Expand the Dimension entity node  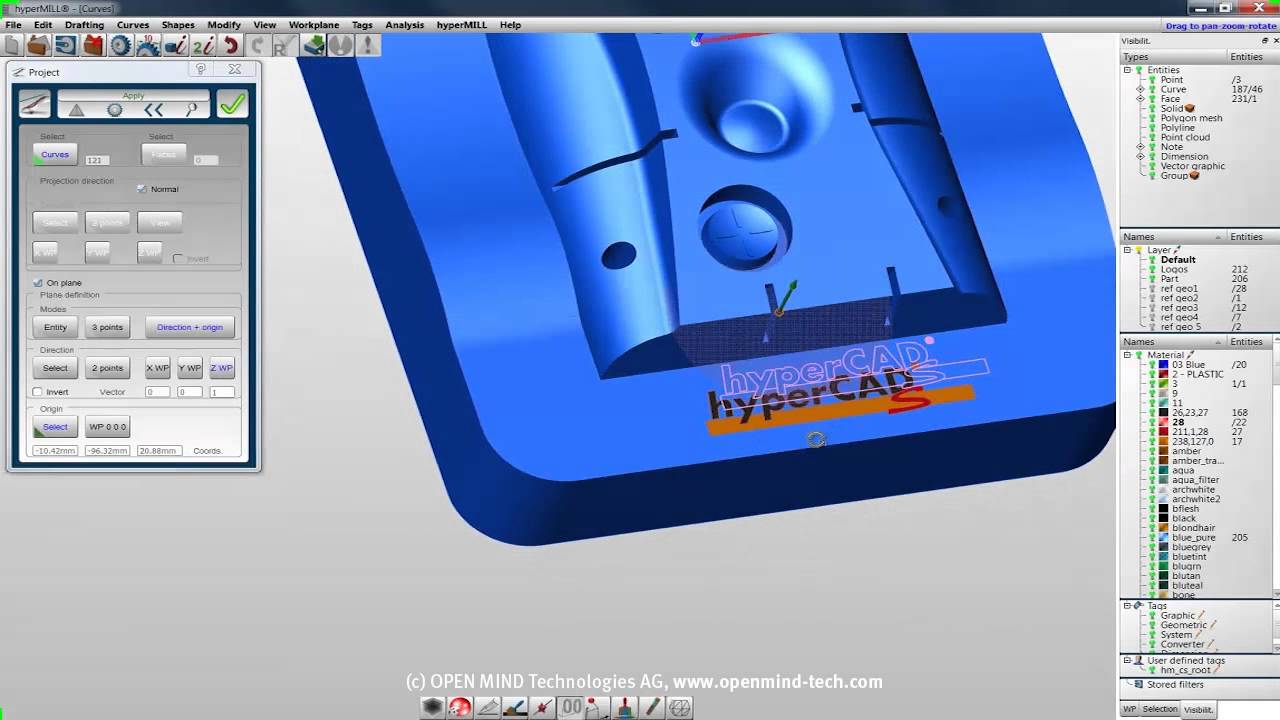(x=1140, y=156)
